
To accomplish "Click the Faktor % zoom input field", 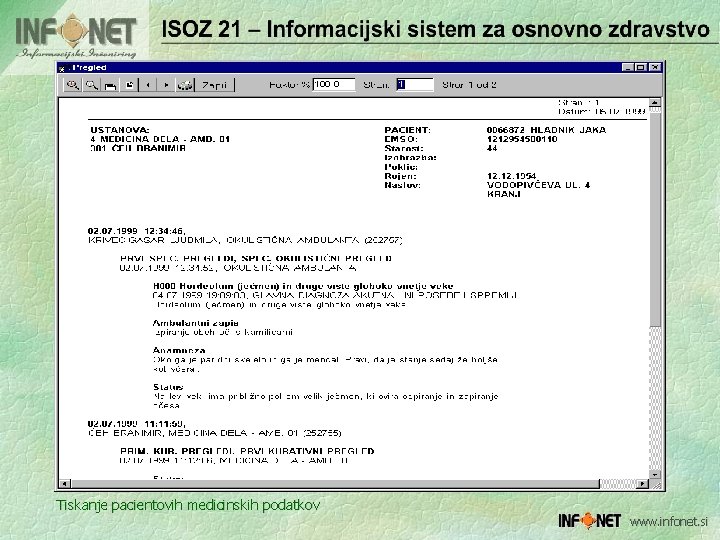I will [334, 84].
